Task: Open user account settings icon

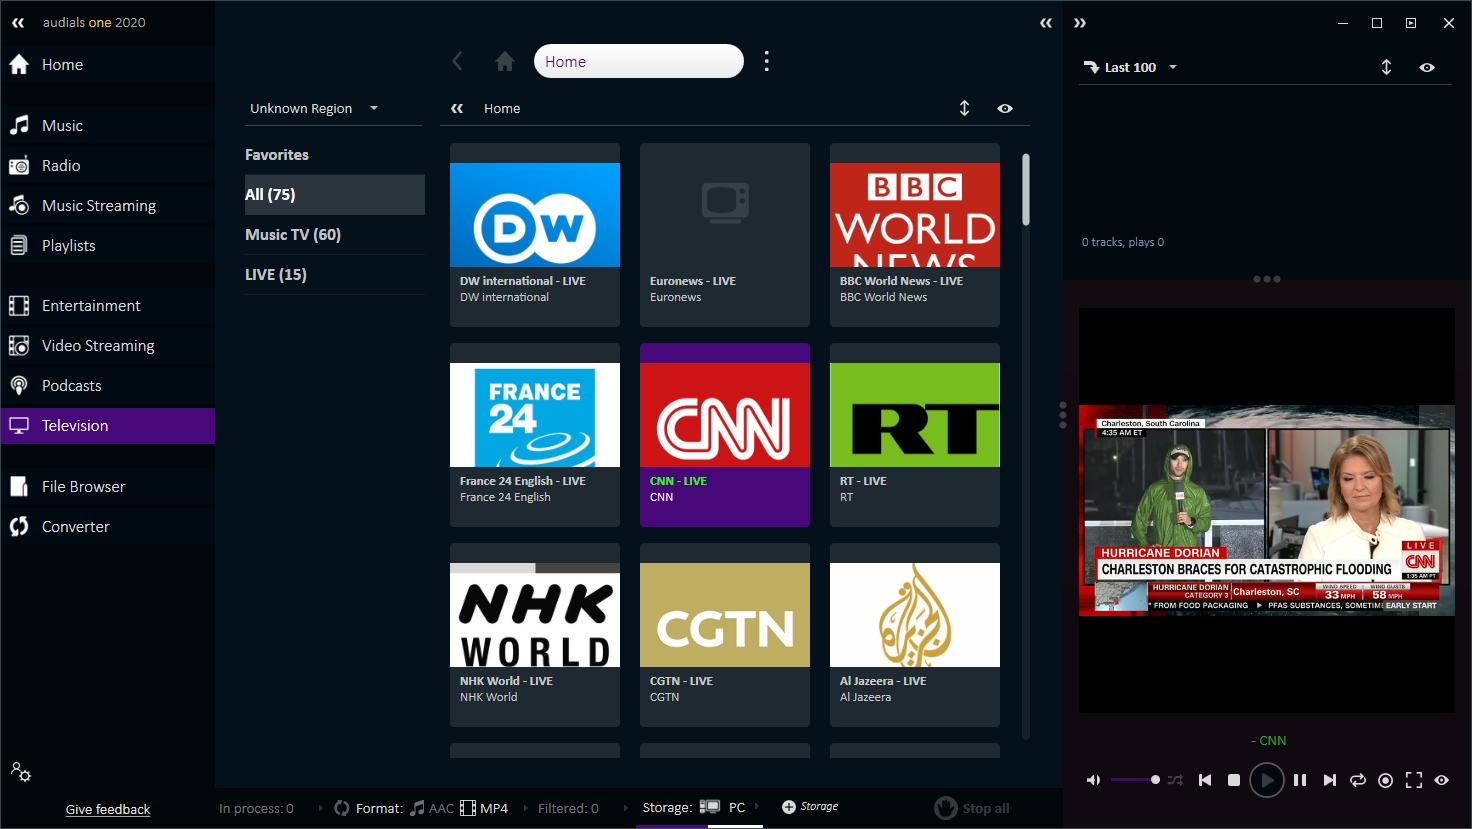Action: [x=20, y=772]
